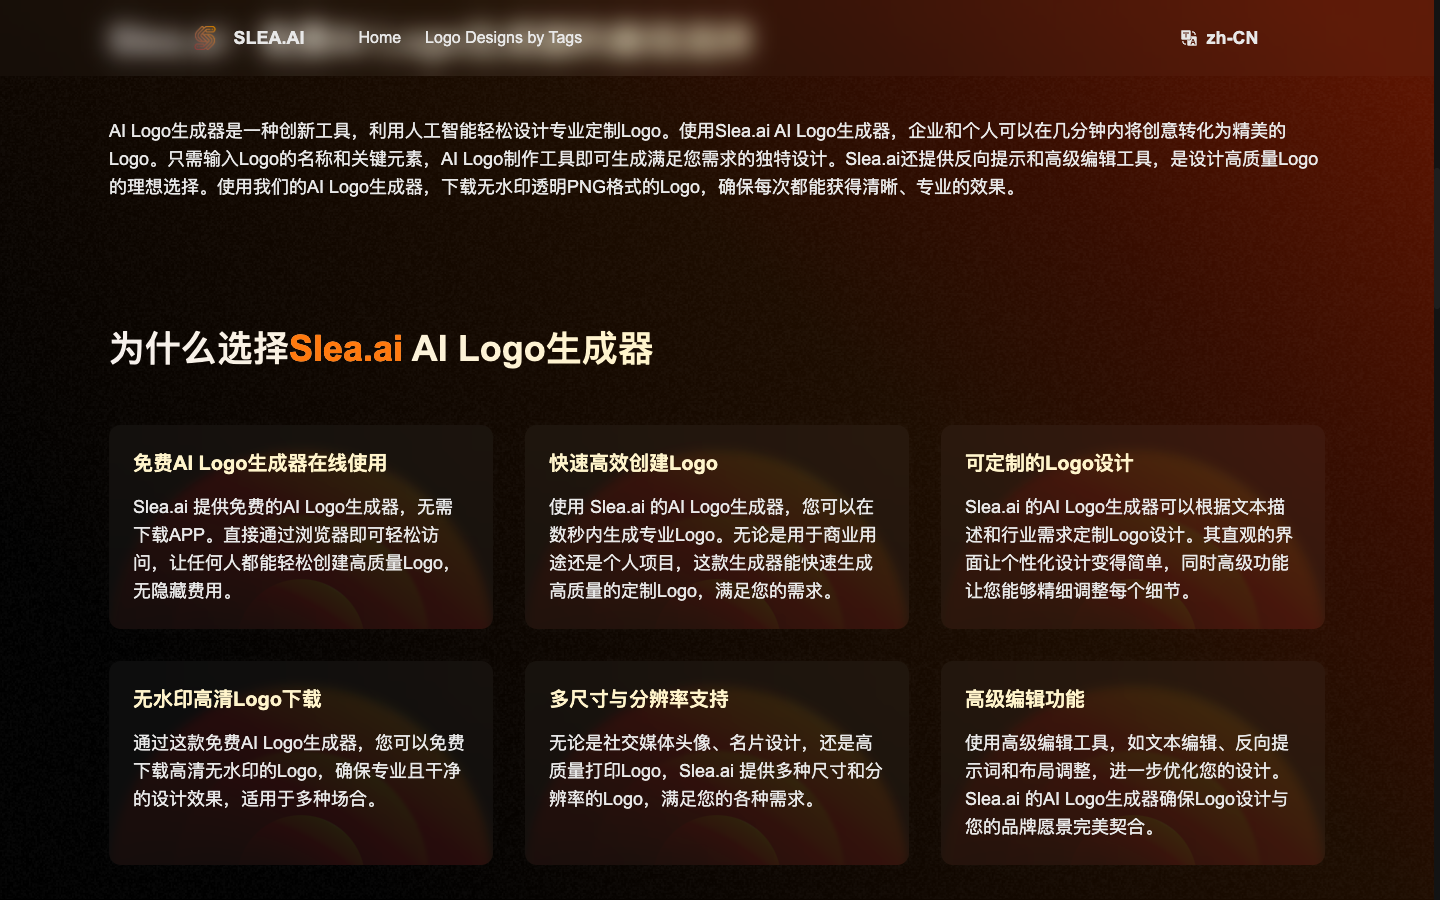The image size is (1440, 900).
Task: Click the description under 多尺寸与分辨率支持
Action: pyautogui.click(x=716, y=771)
